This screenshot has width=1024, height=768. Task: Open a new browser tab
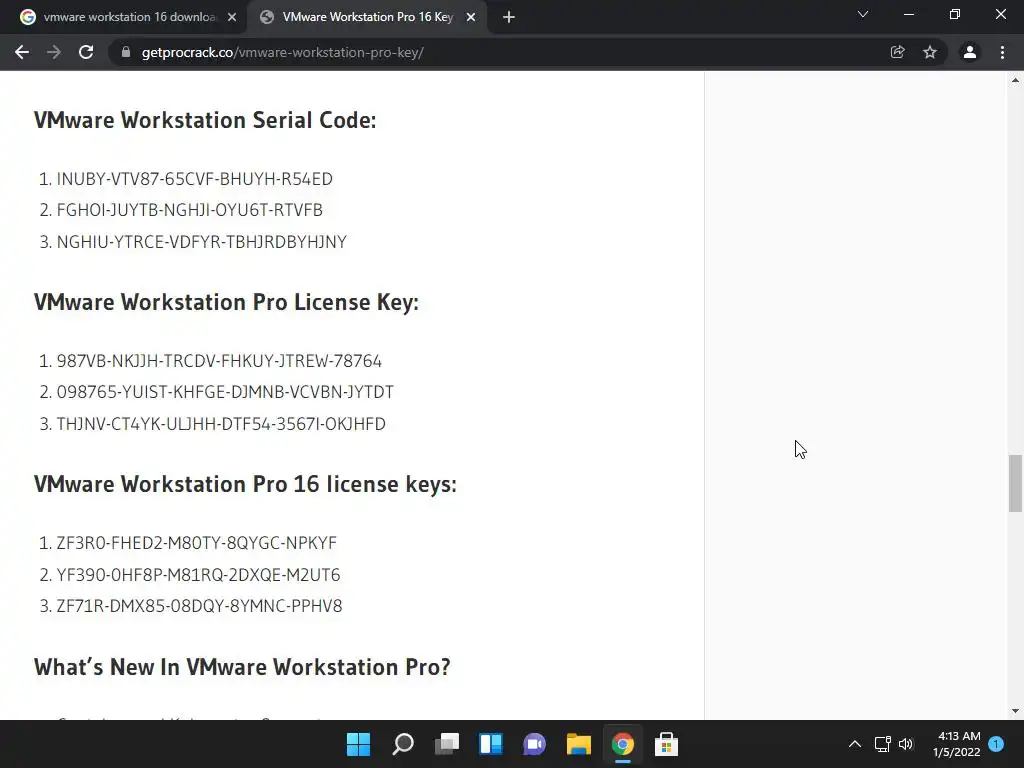[x=509, y=18]
